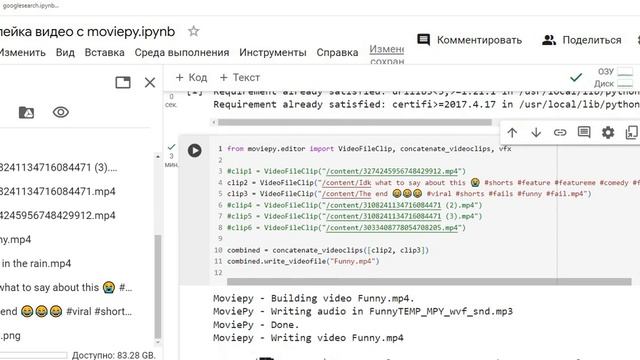
Task: Select file 4245956748429912.mp4
Action: point(58,216)
